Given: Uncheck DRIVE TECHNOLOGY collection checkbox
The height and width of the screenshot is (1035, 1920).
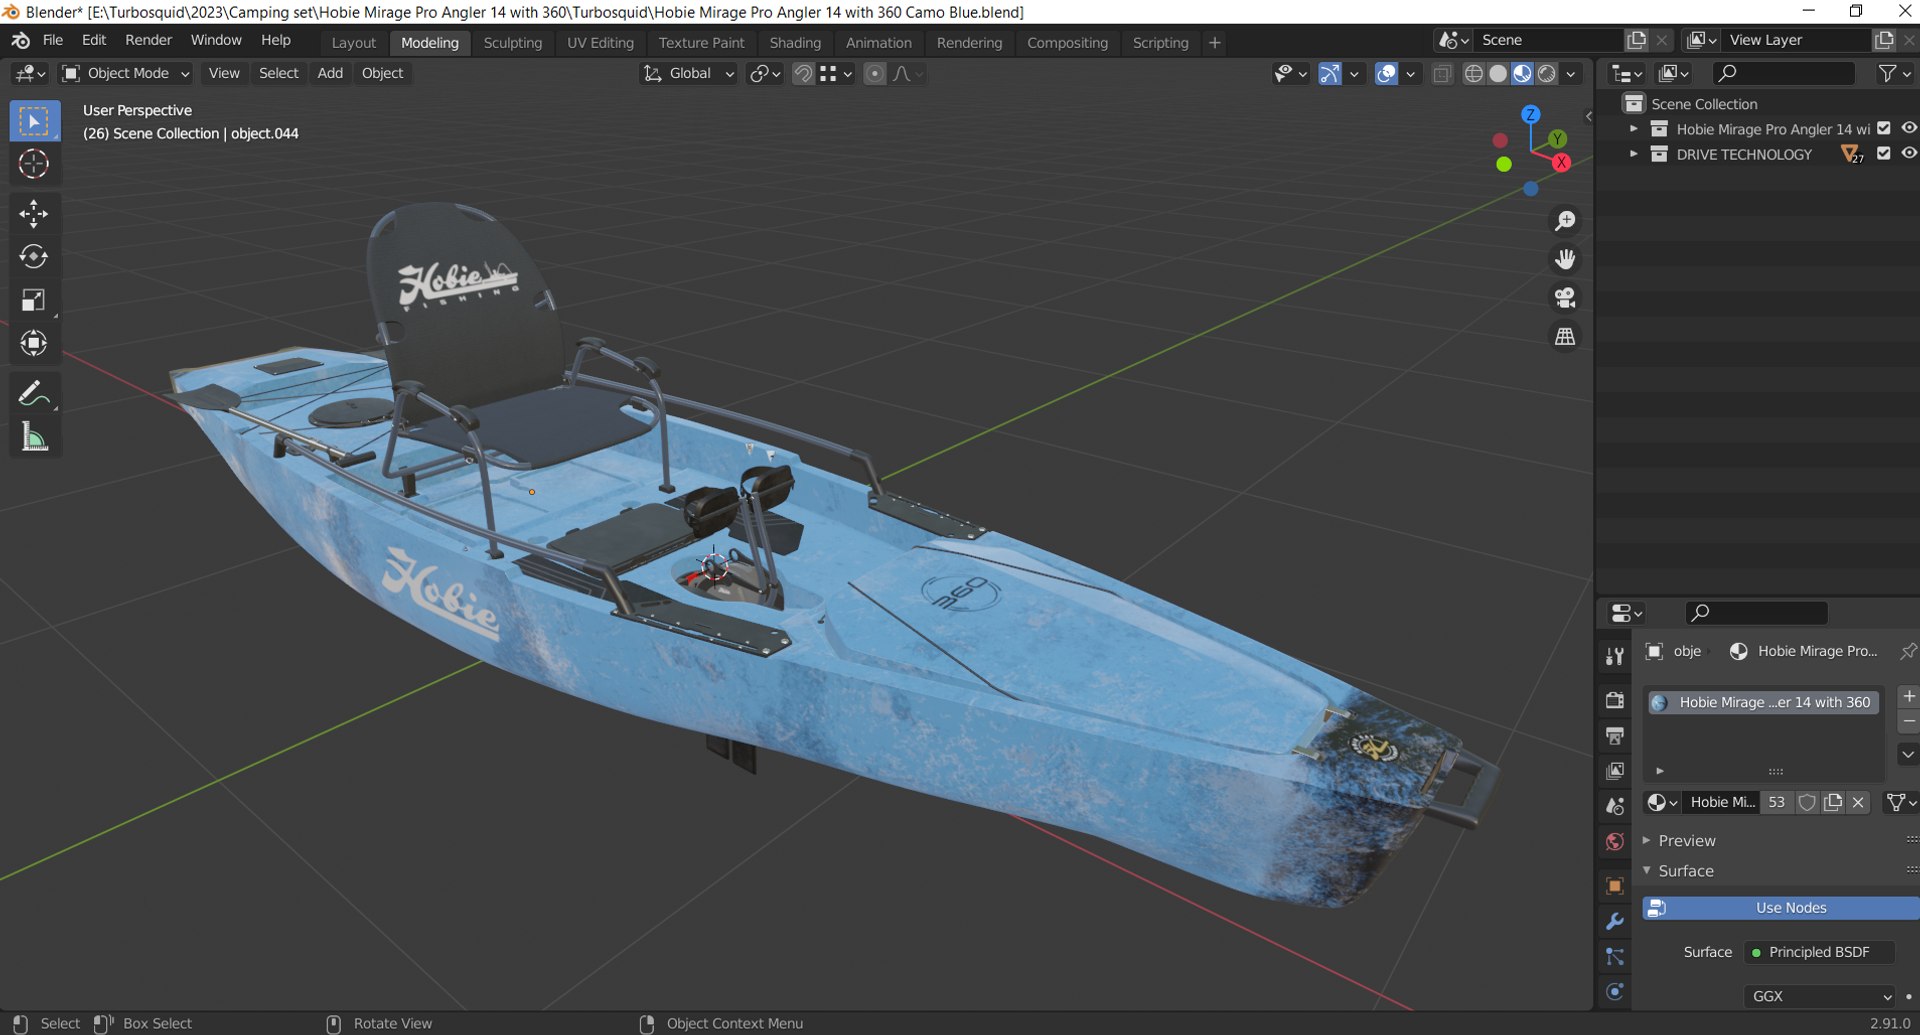Looking at the screenshot, I should coord(1884,154).
